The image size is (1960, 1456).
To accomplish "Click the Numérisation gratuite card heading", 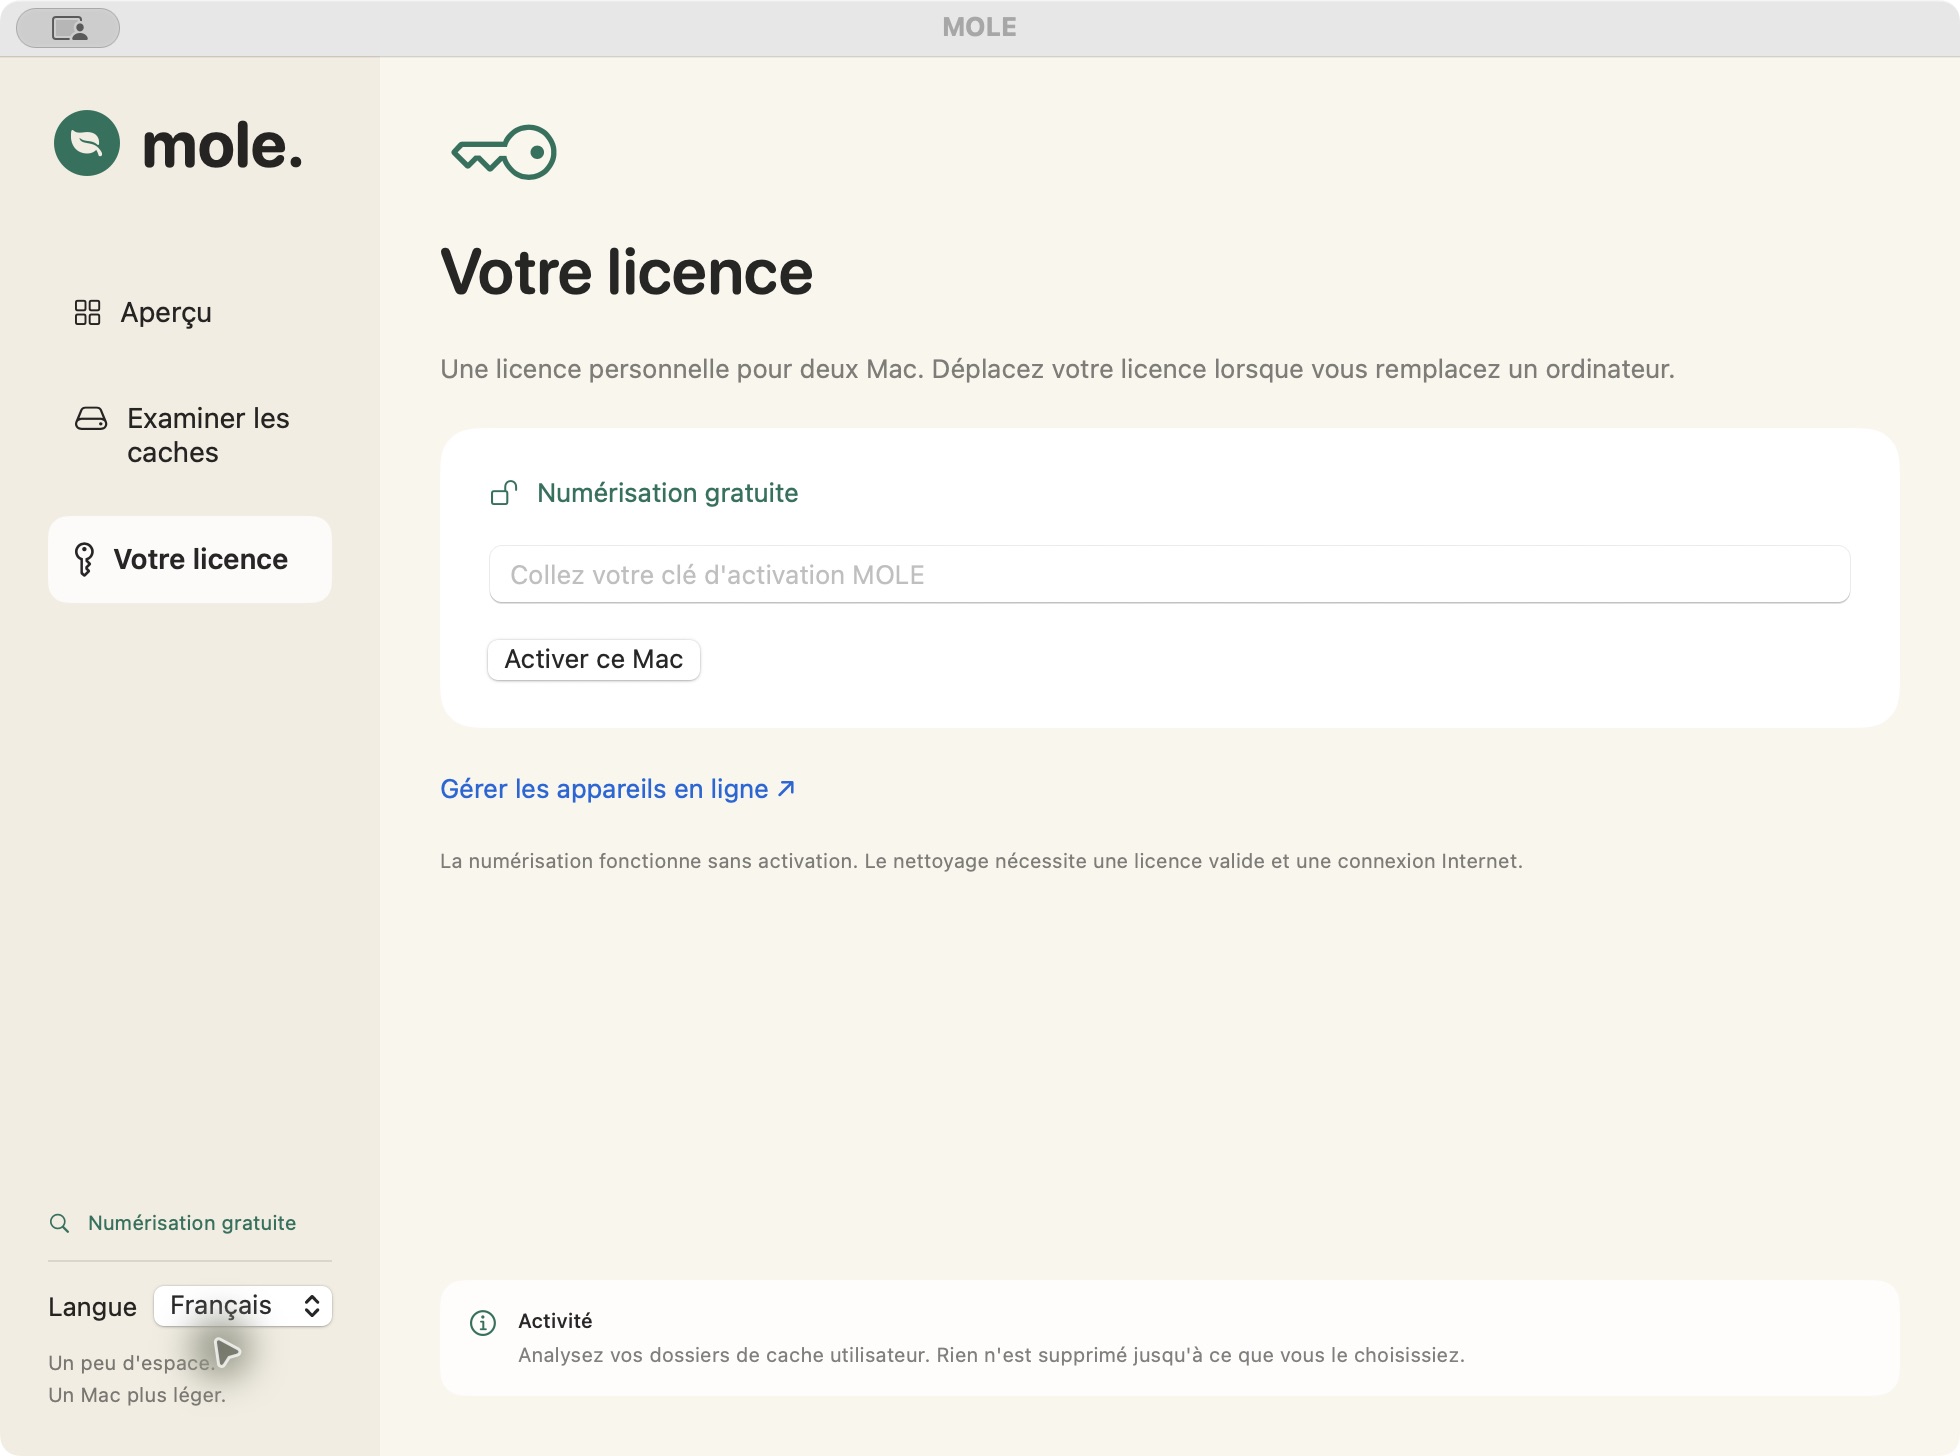I will pos(667,493).
